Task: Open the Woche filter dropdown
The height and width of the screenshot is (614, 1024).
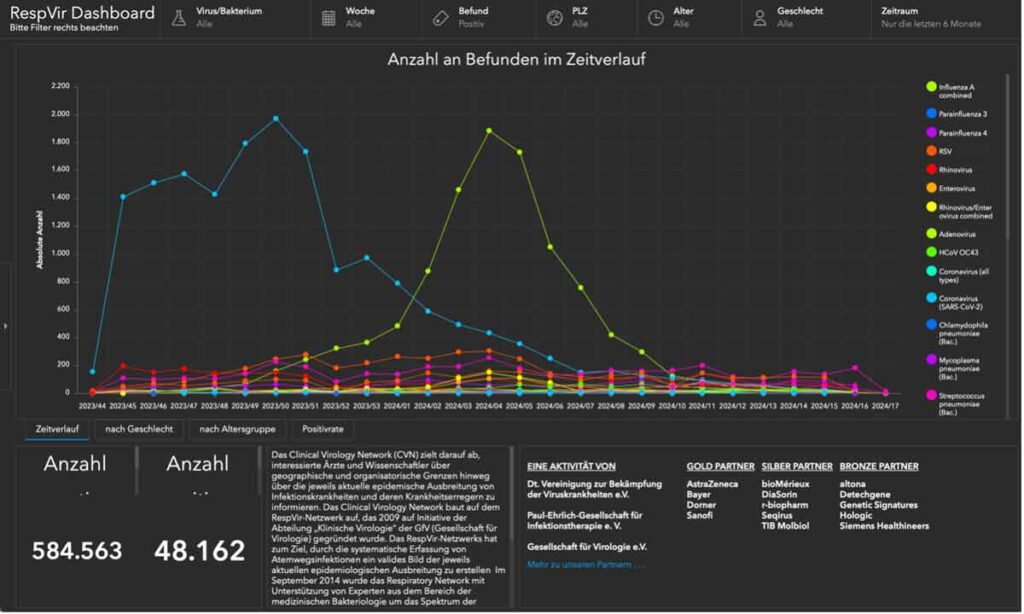Action: click(x=366, y=18)
